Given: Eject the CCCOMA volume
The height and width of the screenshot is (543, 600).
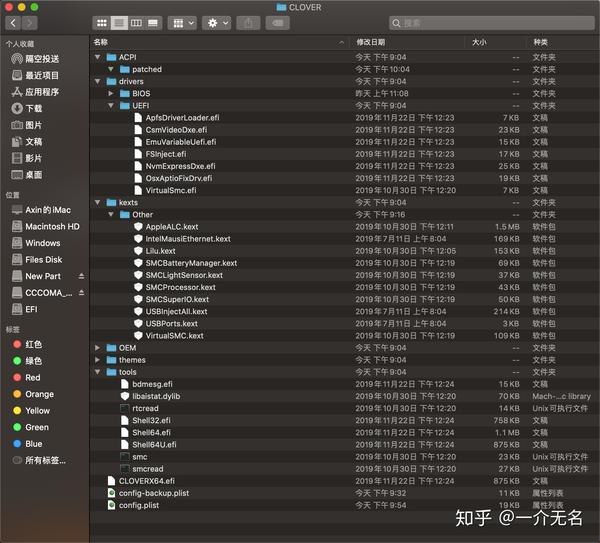Looking at the screenshot, I should [x=81, y=292].
